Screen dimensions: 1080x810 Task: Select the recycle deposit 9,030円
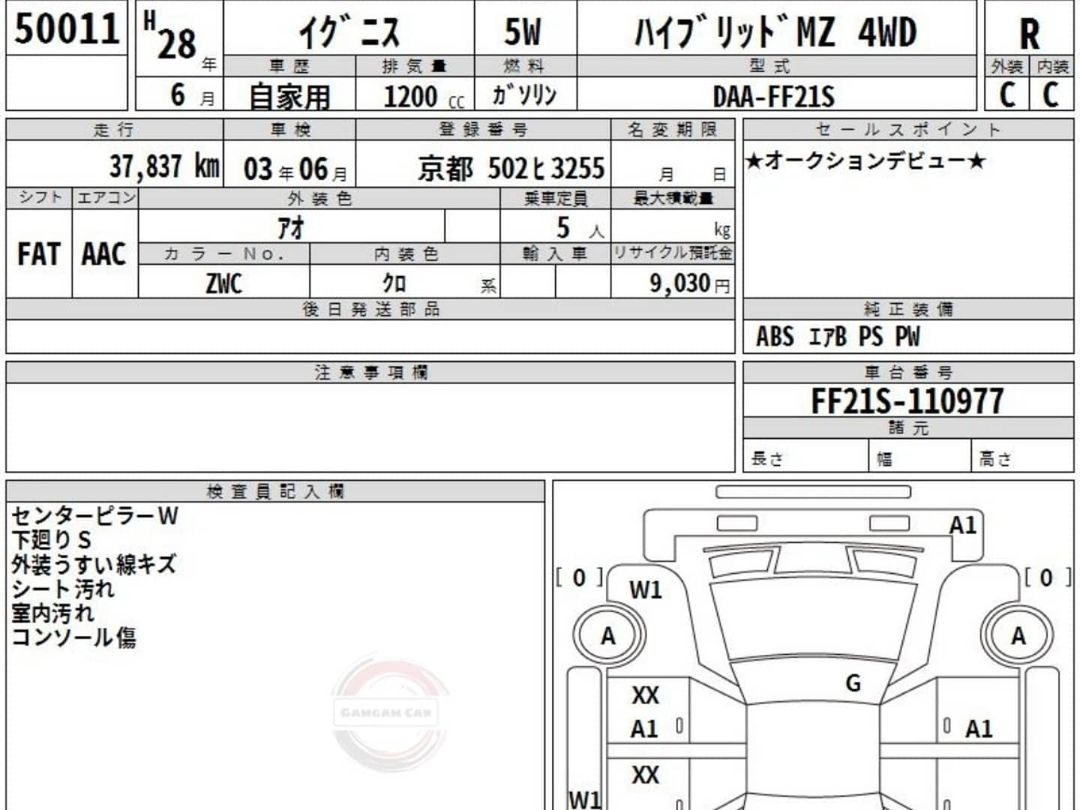tap(689, 283)
